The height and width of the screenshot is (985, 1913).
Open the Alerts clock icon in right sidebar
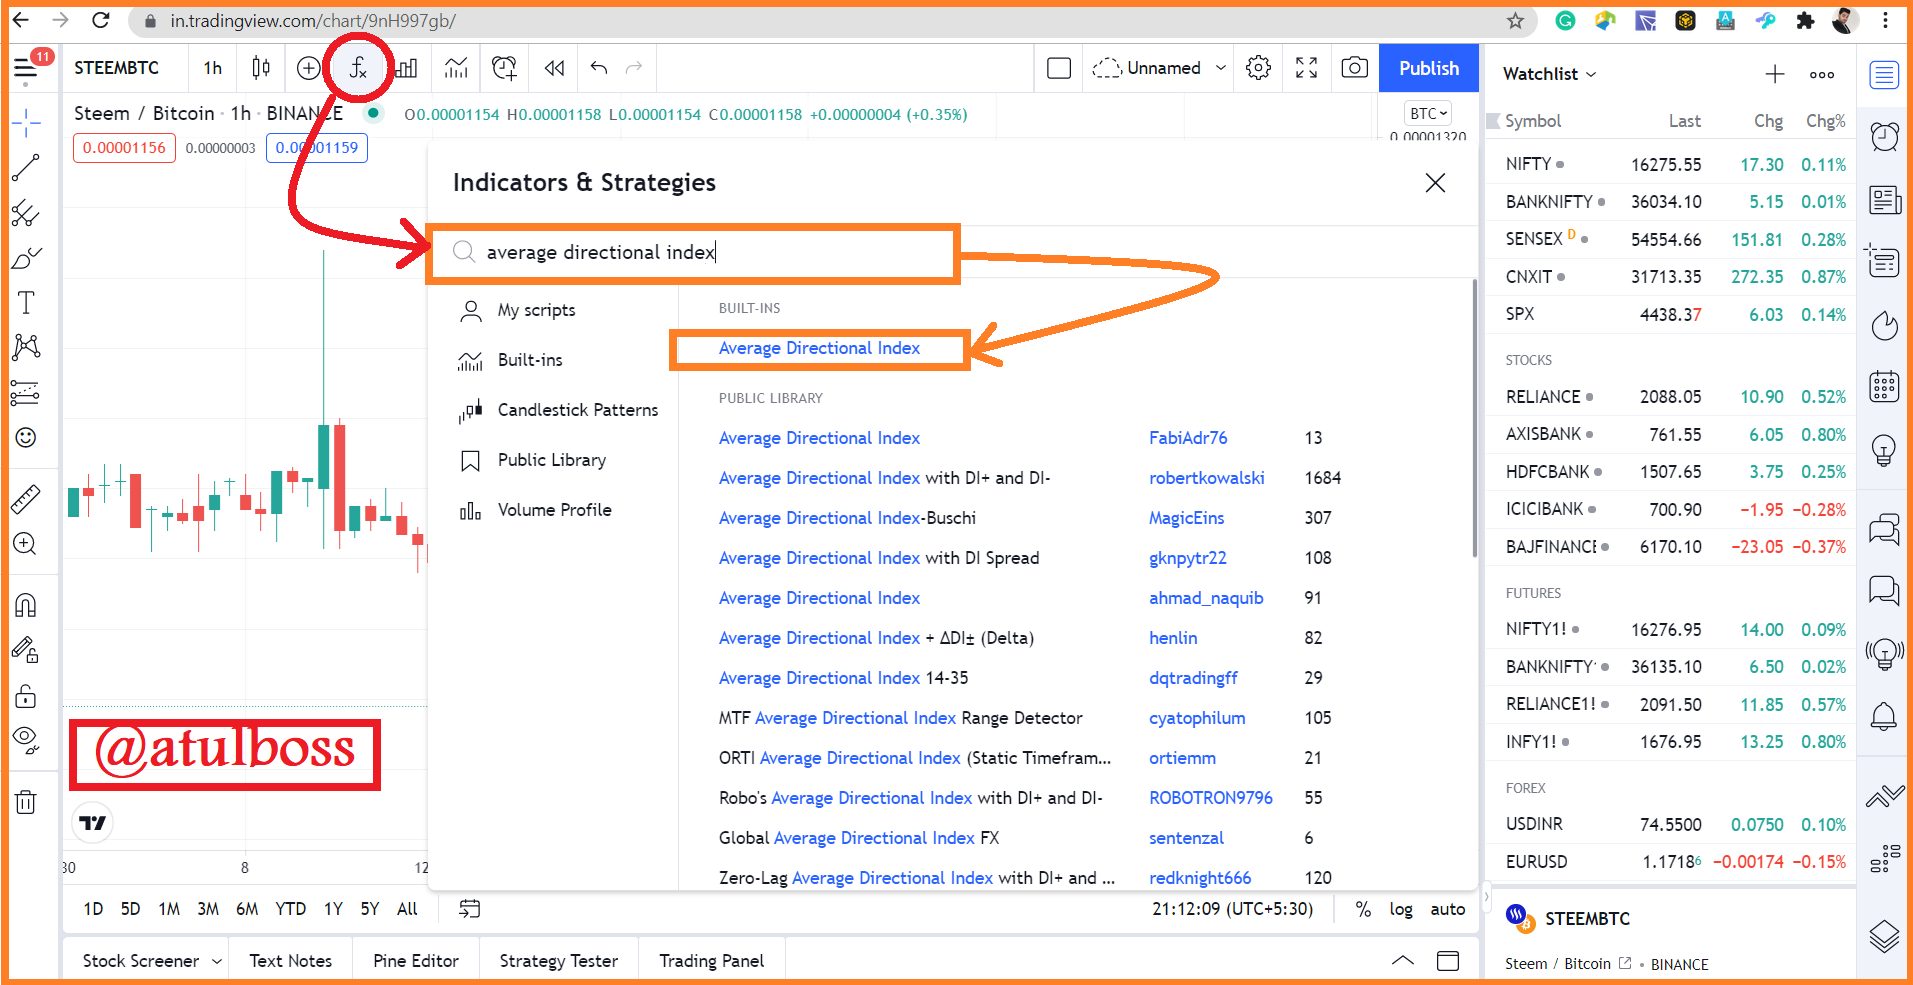click(1884, 136)
